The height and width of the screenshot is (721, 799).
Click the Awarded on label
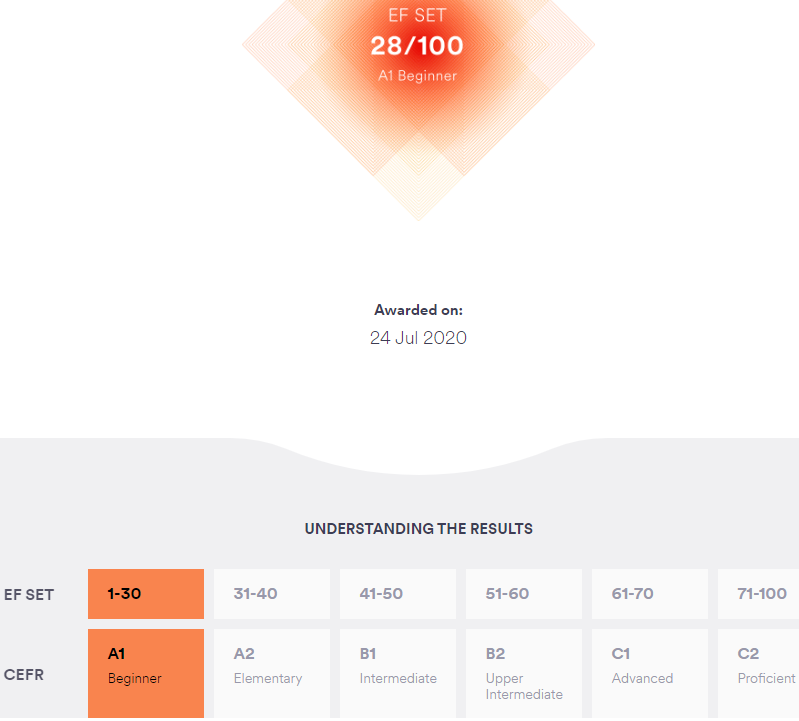coord(418,310)
